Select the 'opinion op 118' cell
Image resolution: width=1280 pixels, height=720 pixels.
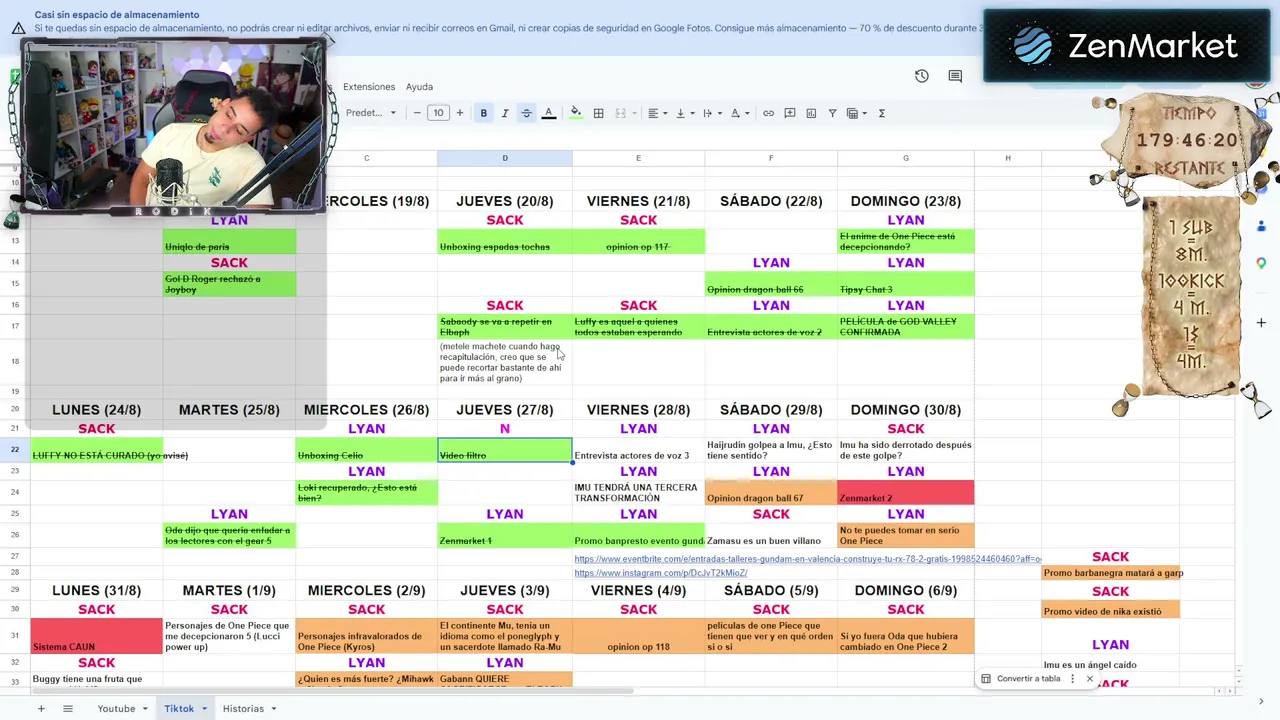pyautogui.click(x=638, y=636)
